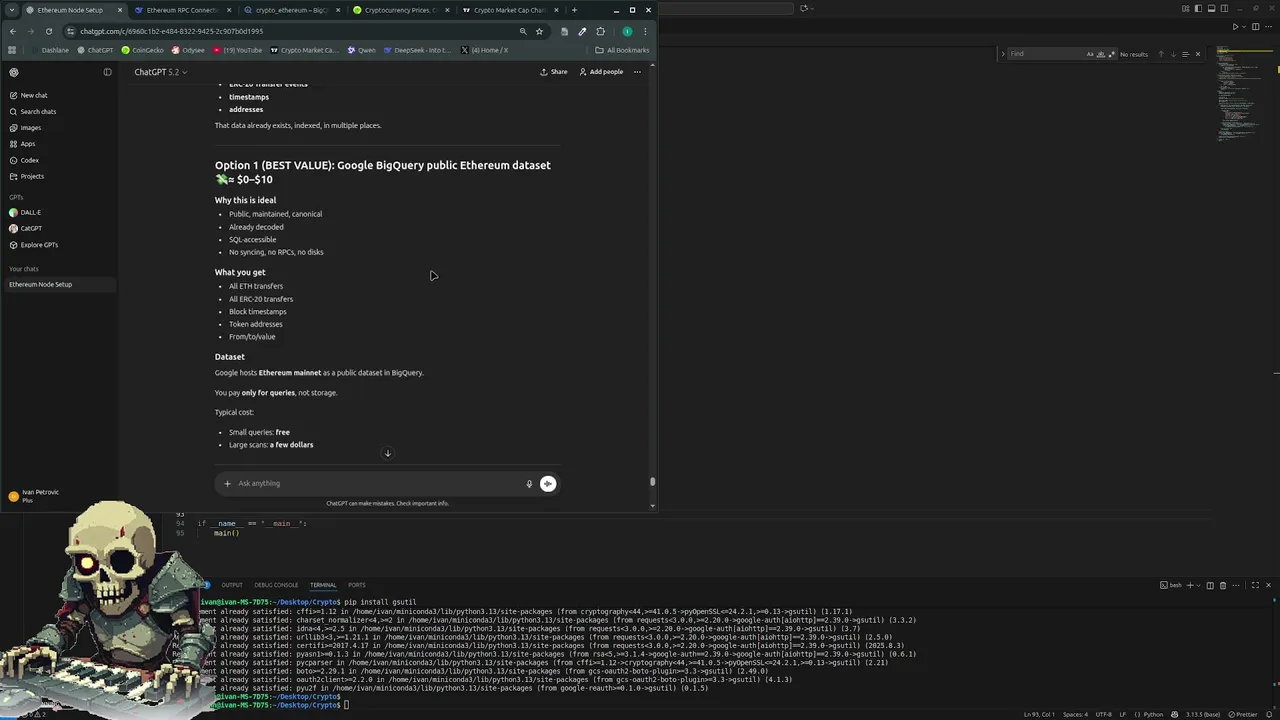Open the browser extensions puzzle icon

click(600, 31)
